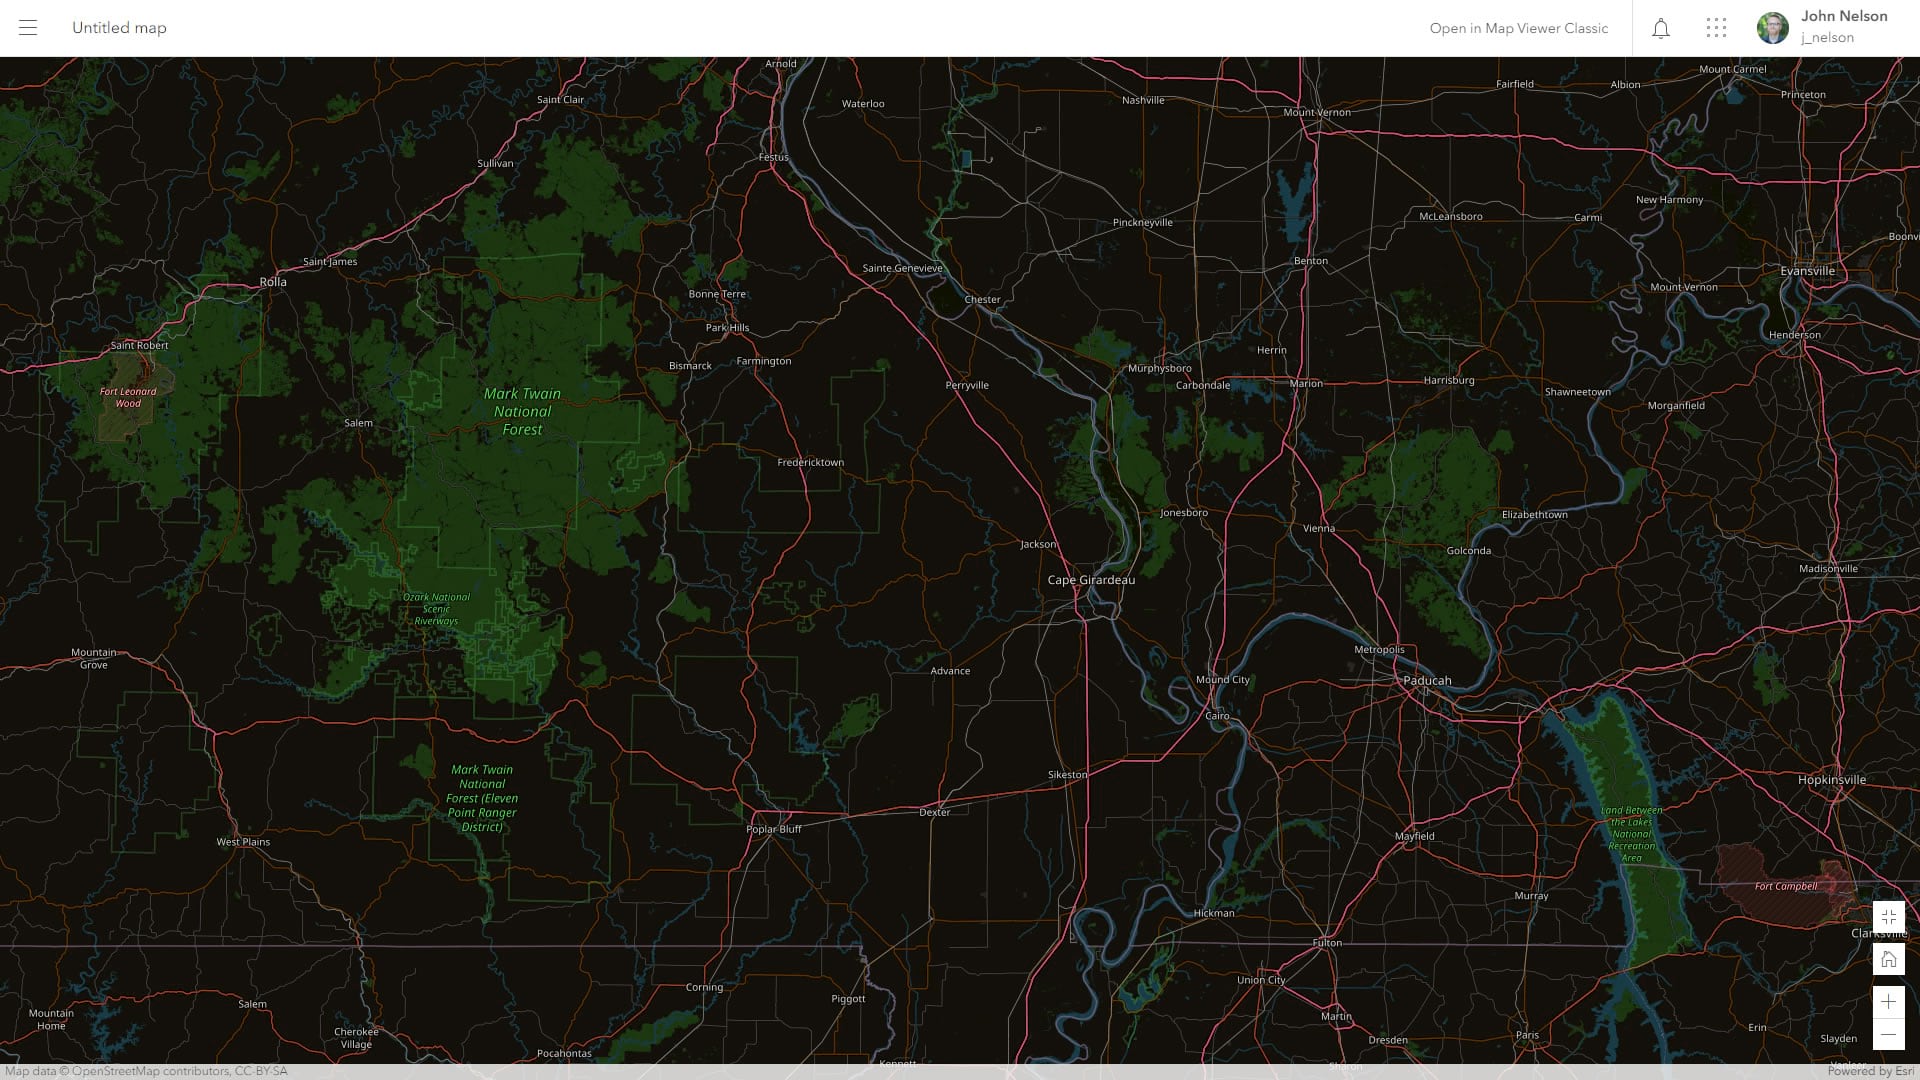Click the Fort Campbell area label
This screenshot has width=1920, height=1080.
(1786, 886)
